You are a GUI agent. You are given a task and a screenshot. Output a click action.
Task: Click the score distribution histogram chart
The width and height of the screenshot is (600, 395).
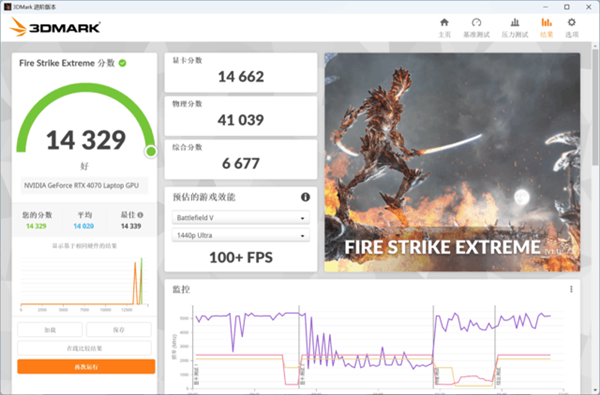[x=84, y=283]
